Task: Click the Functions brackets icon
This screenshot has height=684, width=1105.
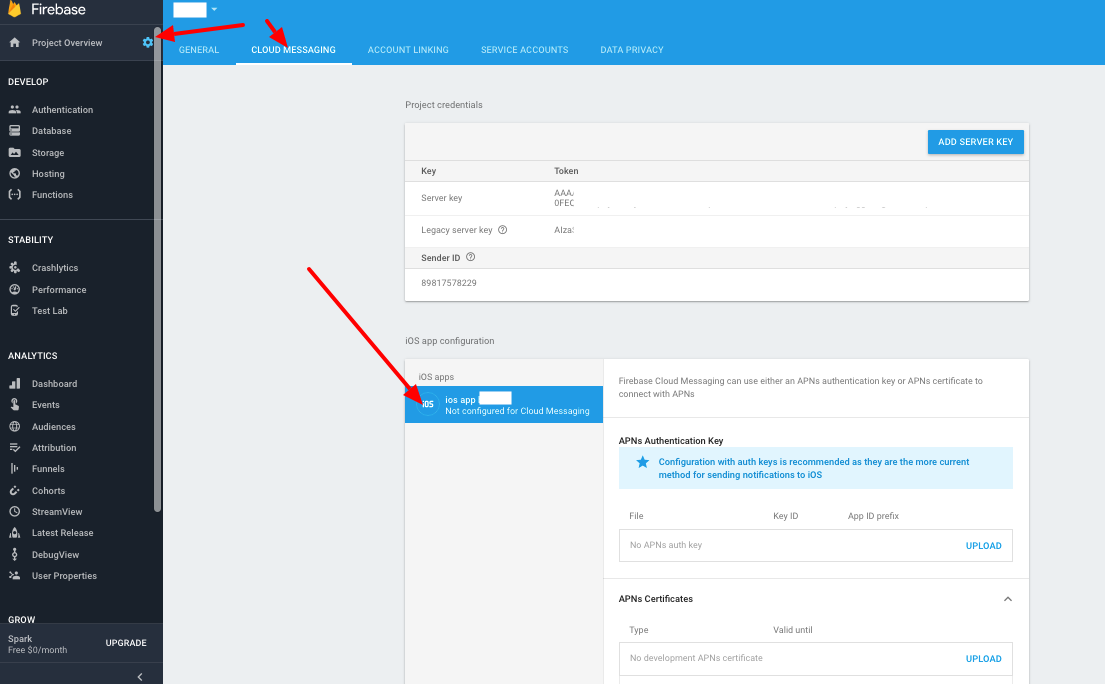Action: point(14,194)
